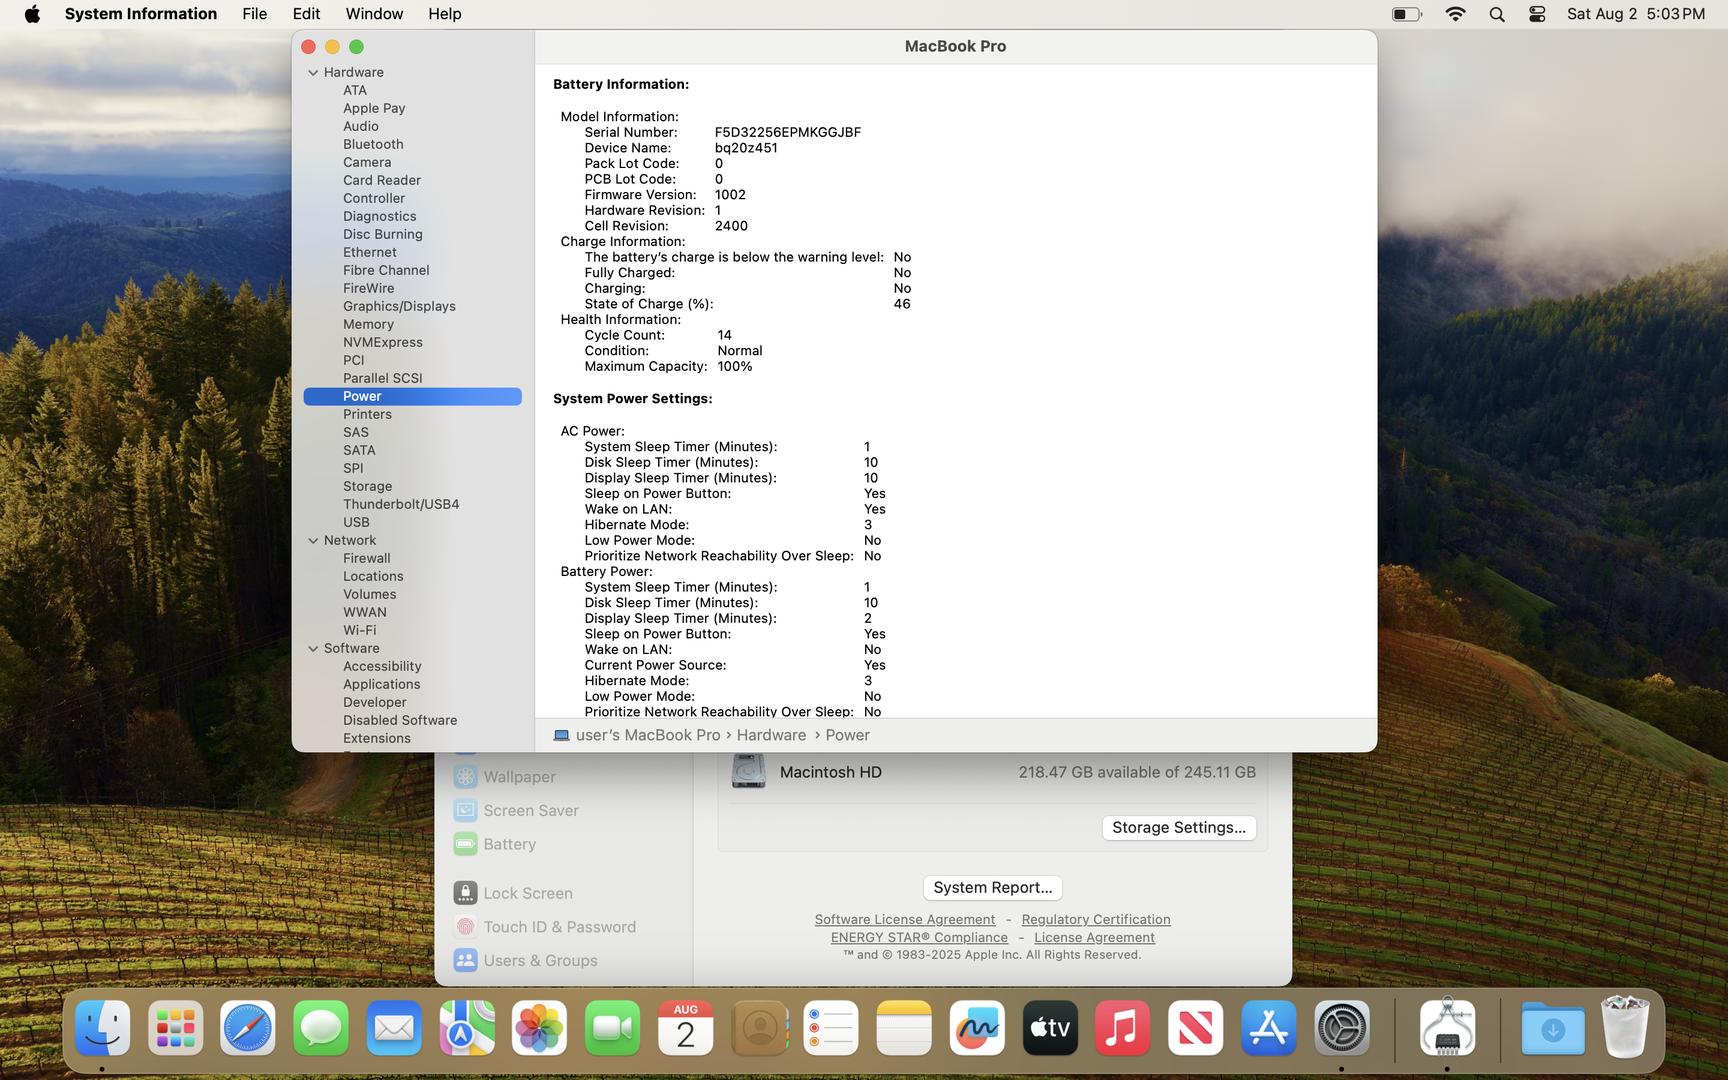This screenshot has height=1080, width=1728.
Task: Open Finder from the Dock
Action: (102, 1028)
